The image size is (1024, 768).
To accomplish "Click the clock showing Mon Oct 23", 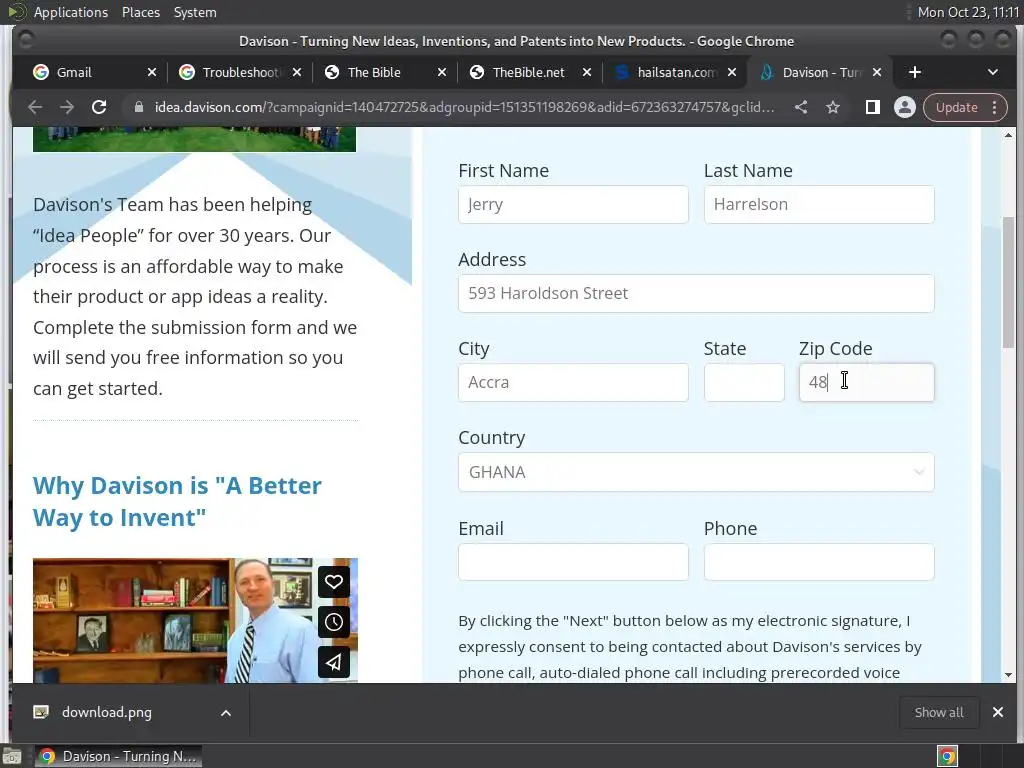I will pos(968,12).
